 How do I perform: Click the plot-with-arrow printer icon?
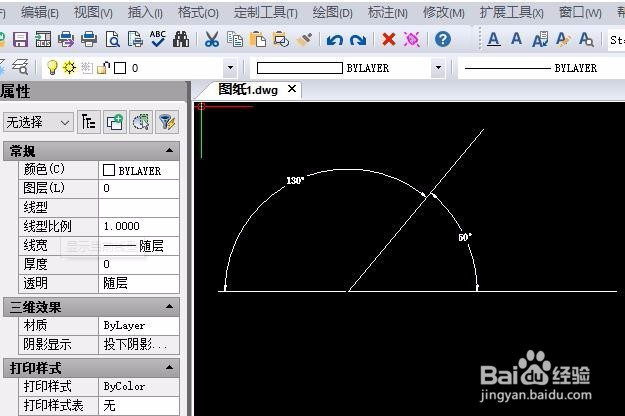[66, 39]
